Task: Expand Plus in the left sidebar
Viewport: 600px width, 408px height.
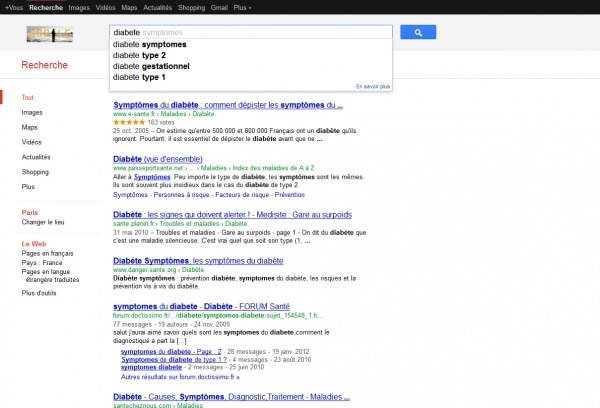Action: 28,187
